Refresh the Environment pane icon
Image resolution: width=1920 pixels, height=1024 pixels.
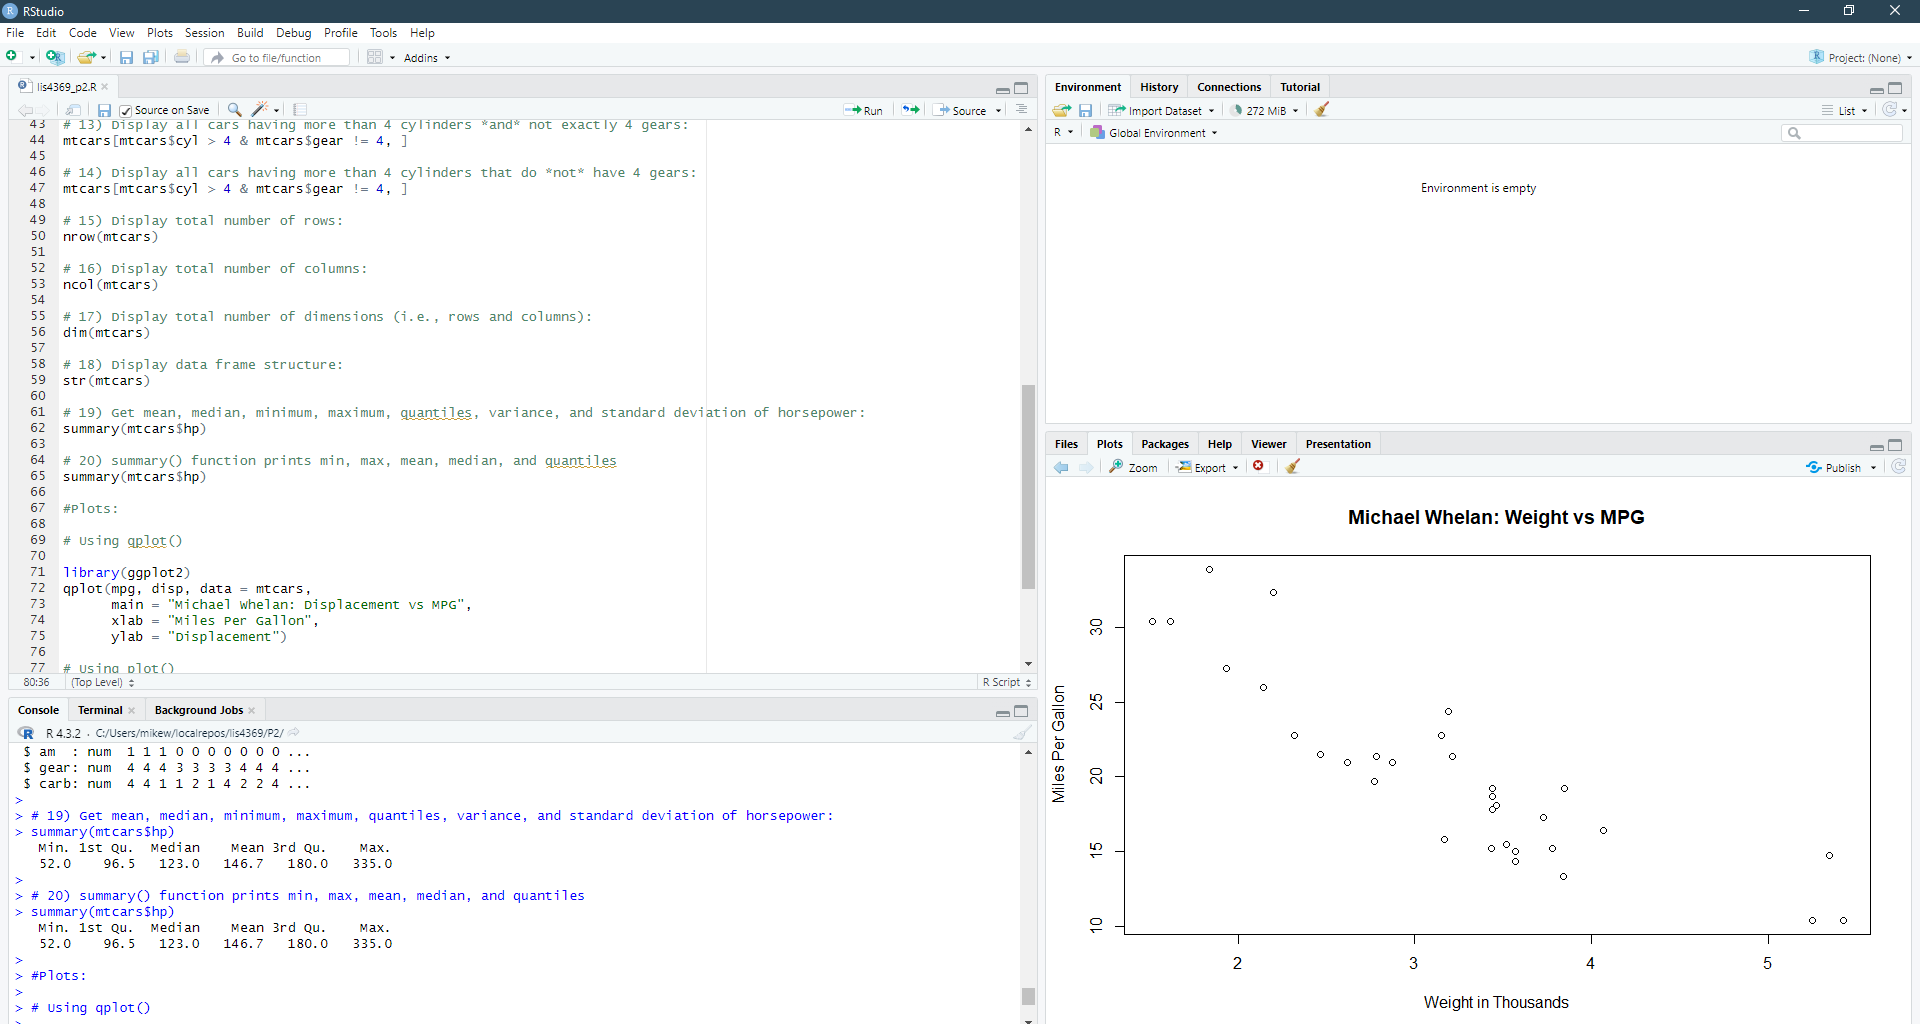coord(1890,110)
